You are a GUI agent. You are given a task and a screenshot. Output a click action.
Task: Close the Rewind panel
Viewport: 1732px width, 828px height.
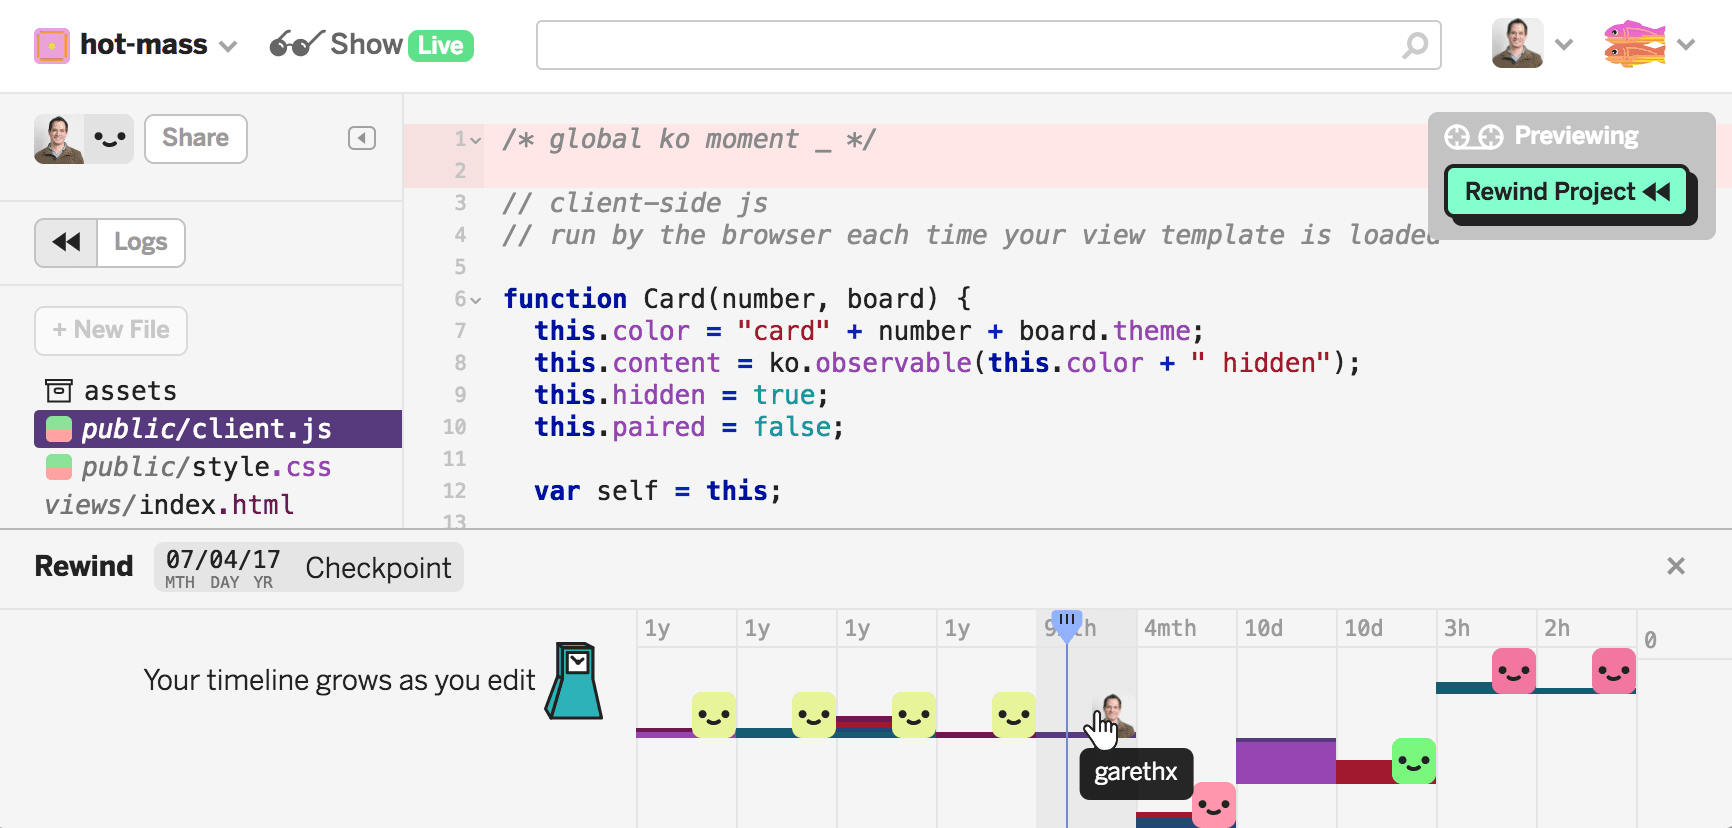[x=1676, y=566]
